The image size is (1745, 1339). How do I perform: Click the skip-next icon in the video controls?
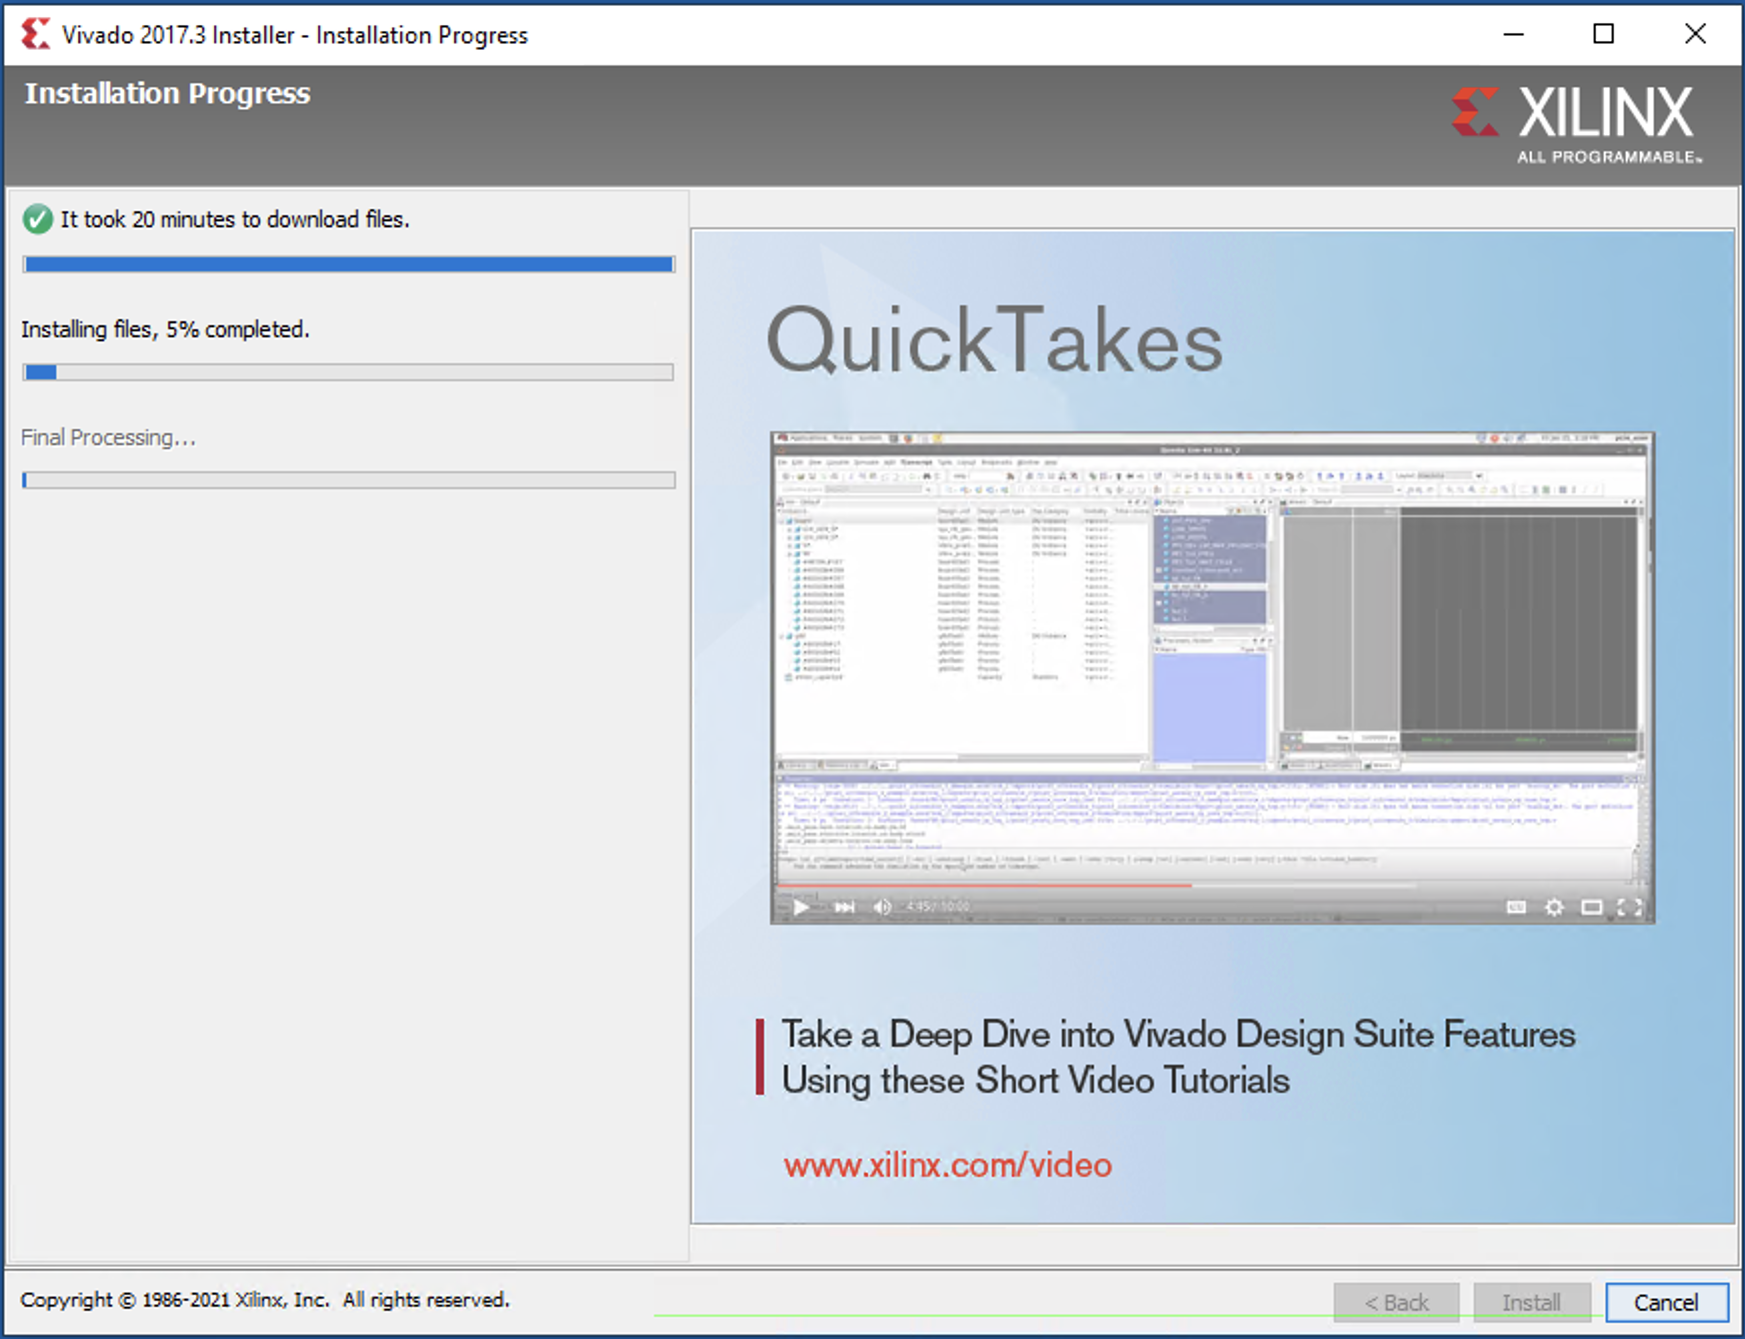click(845, 907)
